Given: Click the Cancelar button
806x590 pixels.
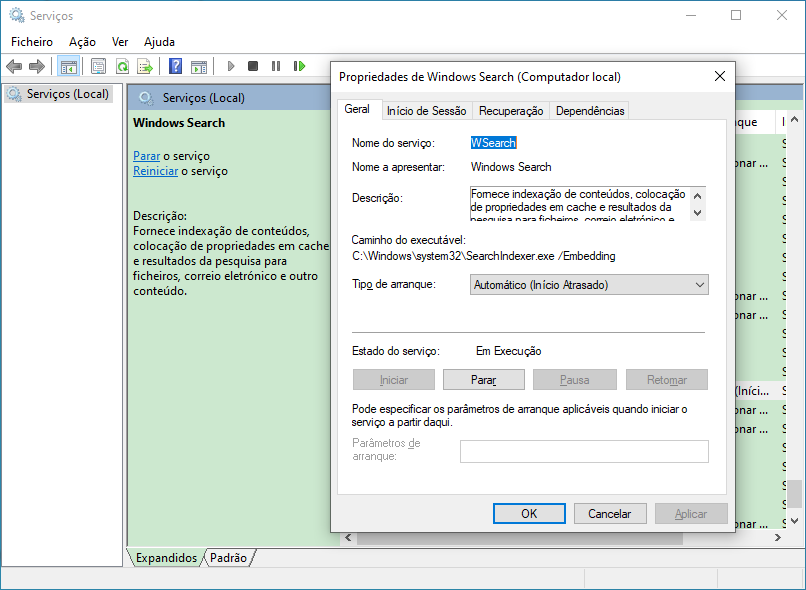Looking at the screenshot, I should (610, 513).
